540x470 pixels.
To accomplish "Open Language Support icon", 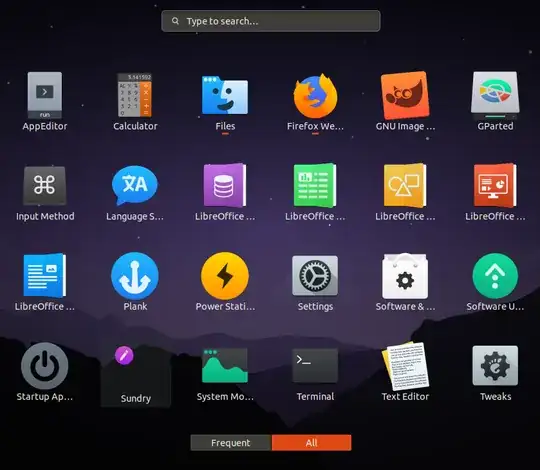I will pyautogui.click(x=135, y=186).
